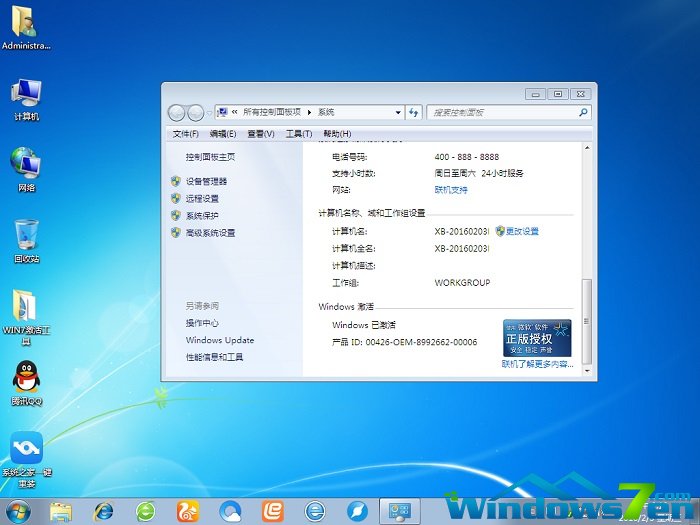700x525 pixels.
Task: Open the Administrator folder desktop icon
Action: coord(25,28)
